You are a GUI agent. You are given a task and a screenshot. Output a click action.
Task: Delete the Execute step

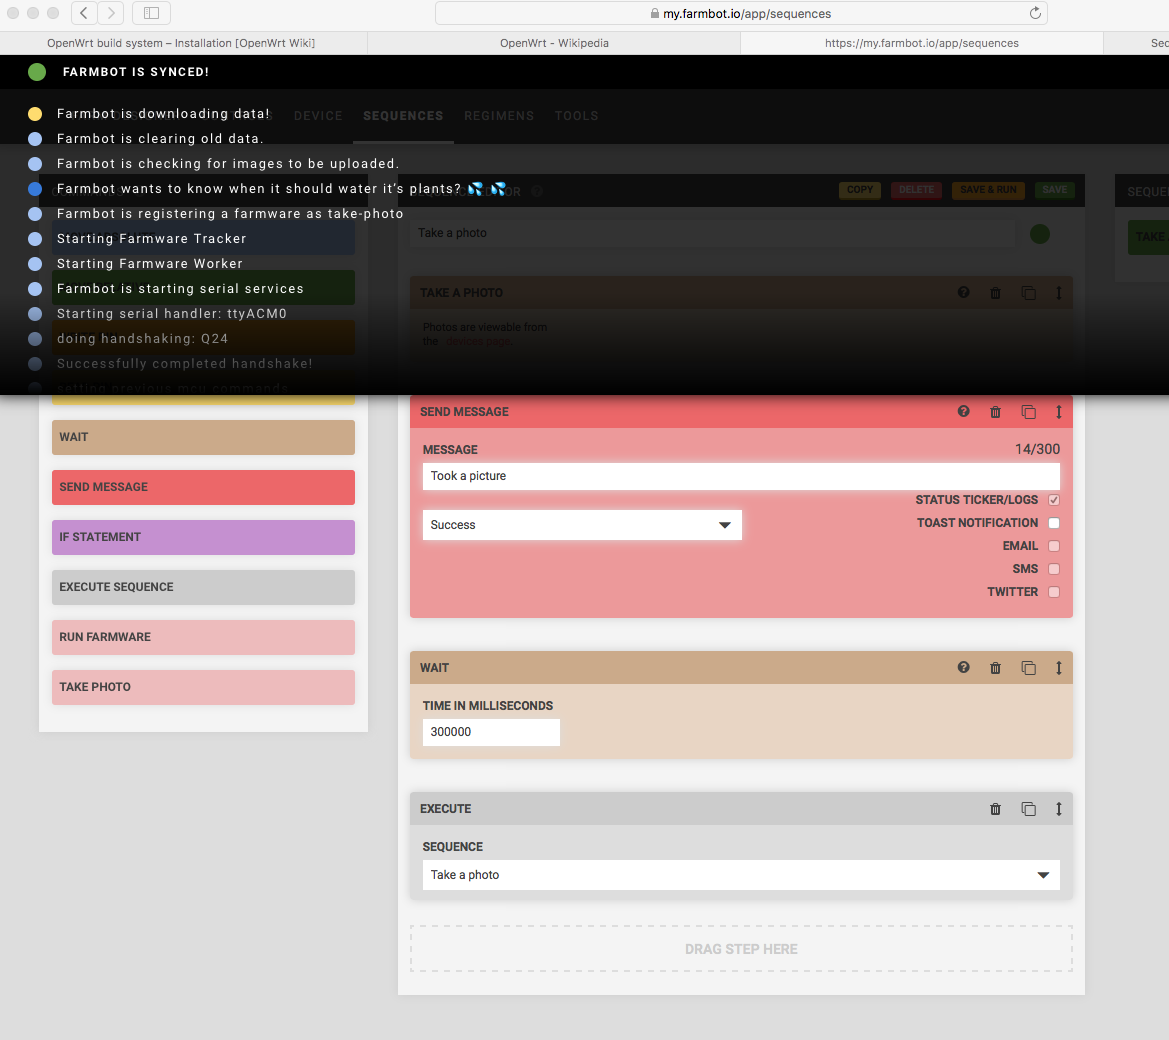(995, 809)
